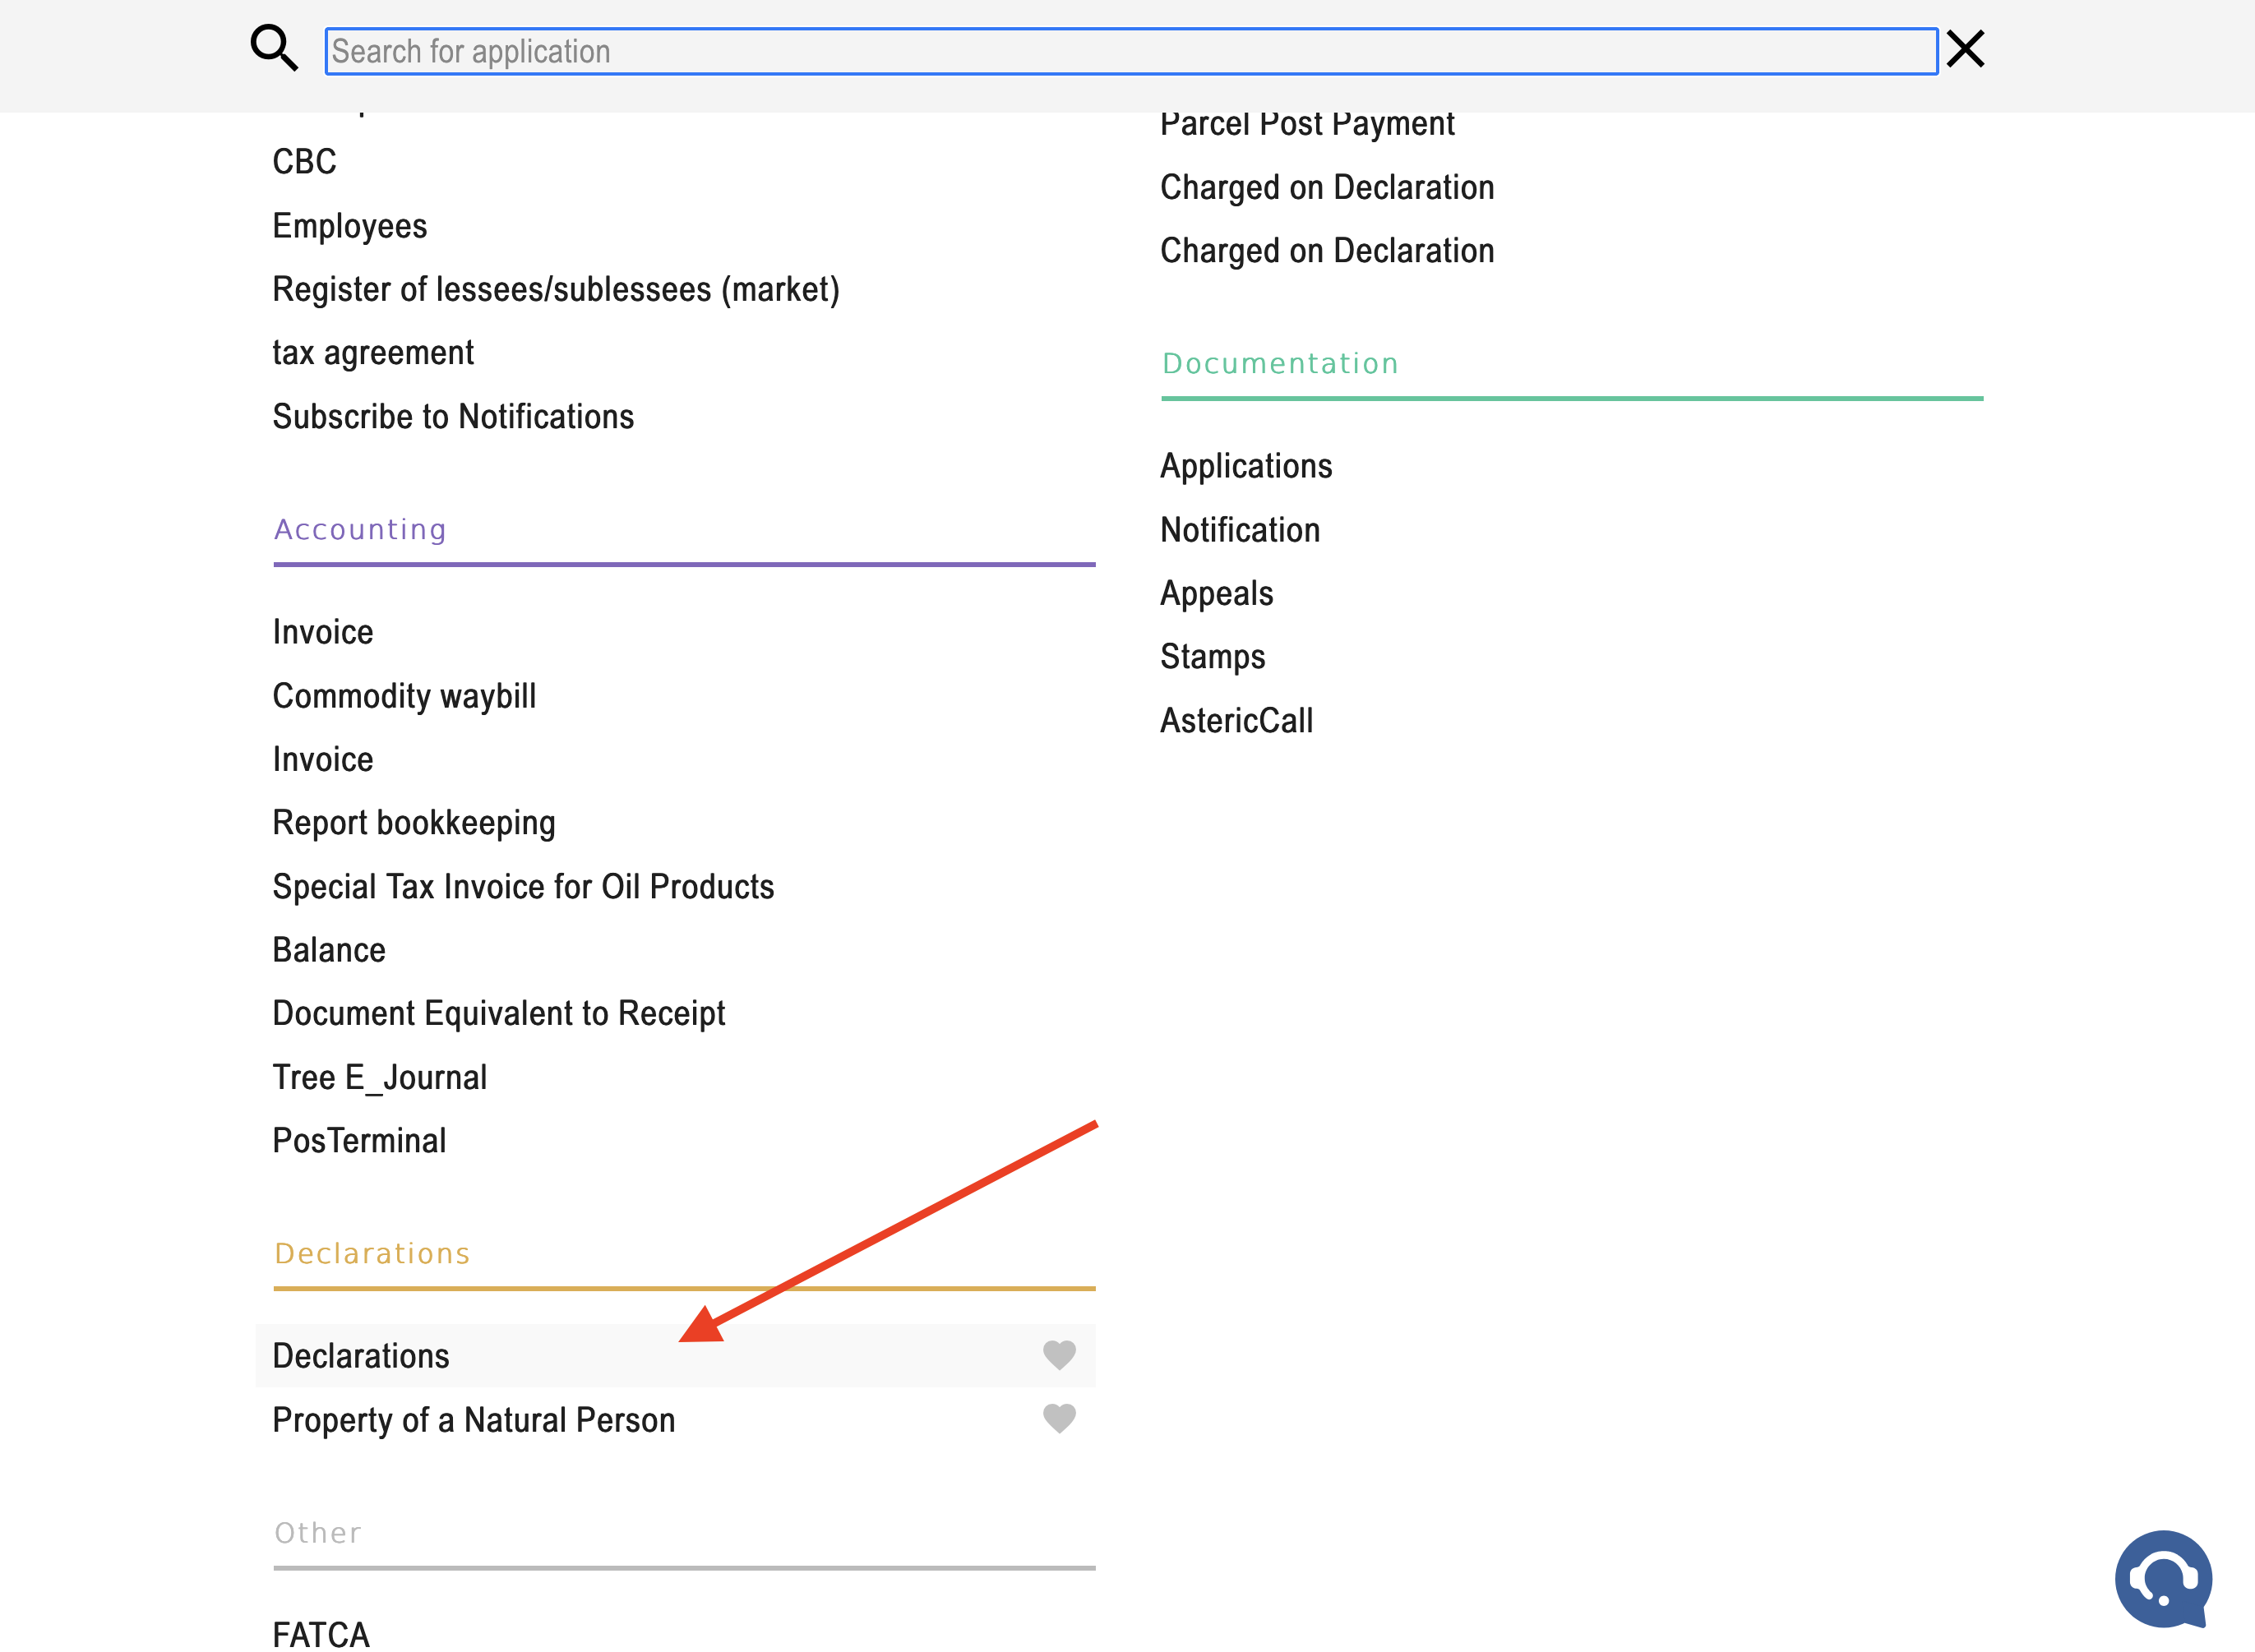The height and width of the screenshot is (1652, 2255).
Task: Open the support chat bubble icon
Action: [2163, 1579]
